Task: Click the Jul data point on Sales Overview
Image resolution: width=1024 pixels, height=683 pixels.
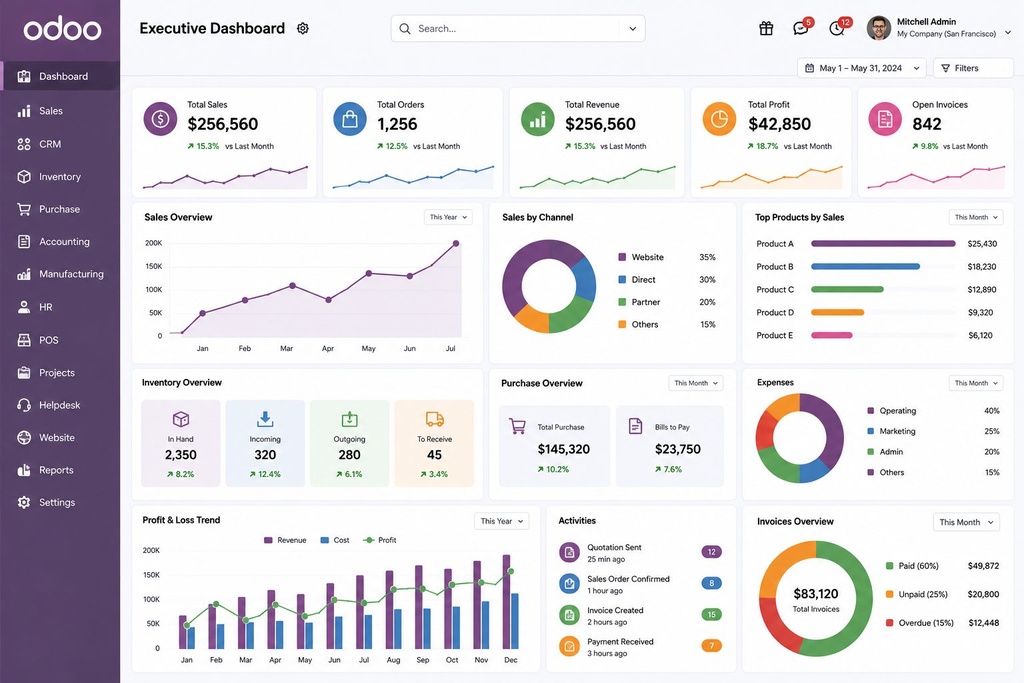Action: [x=456, y=244]
